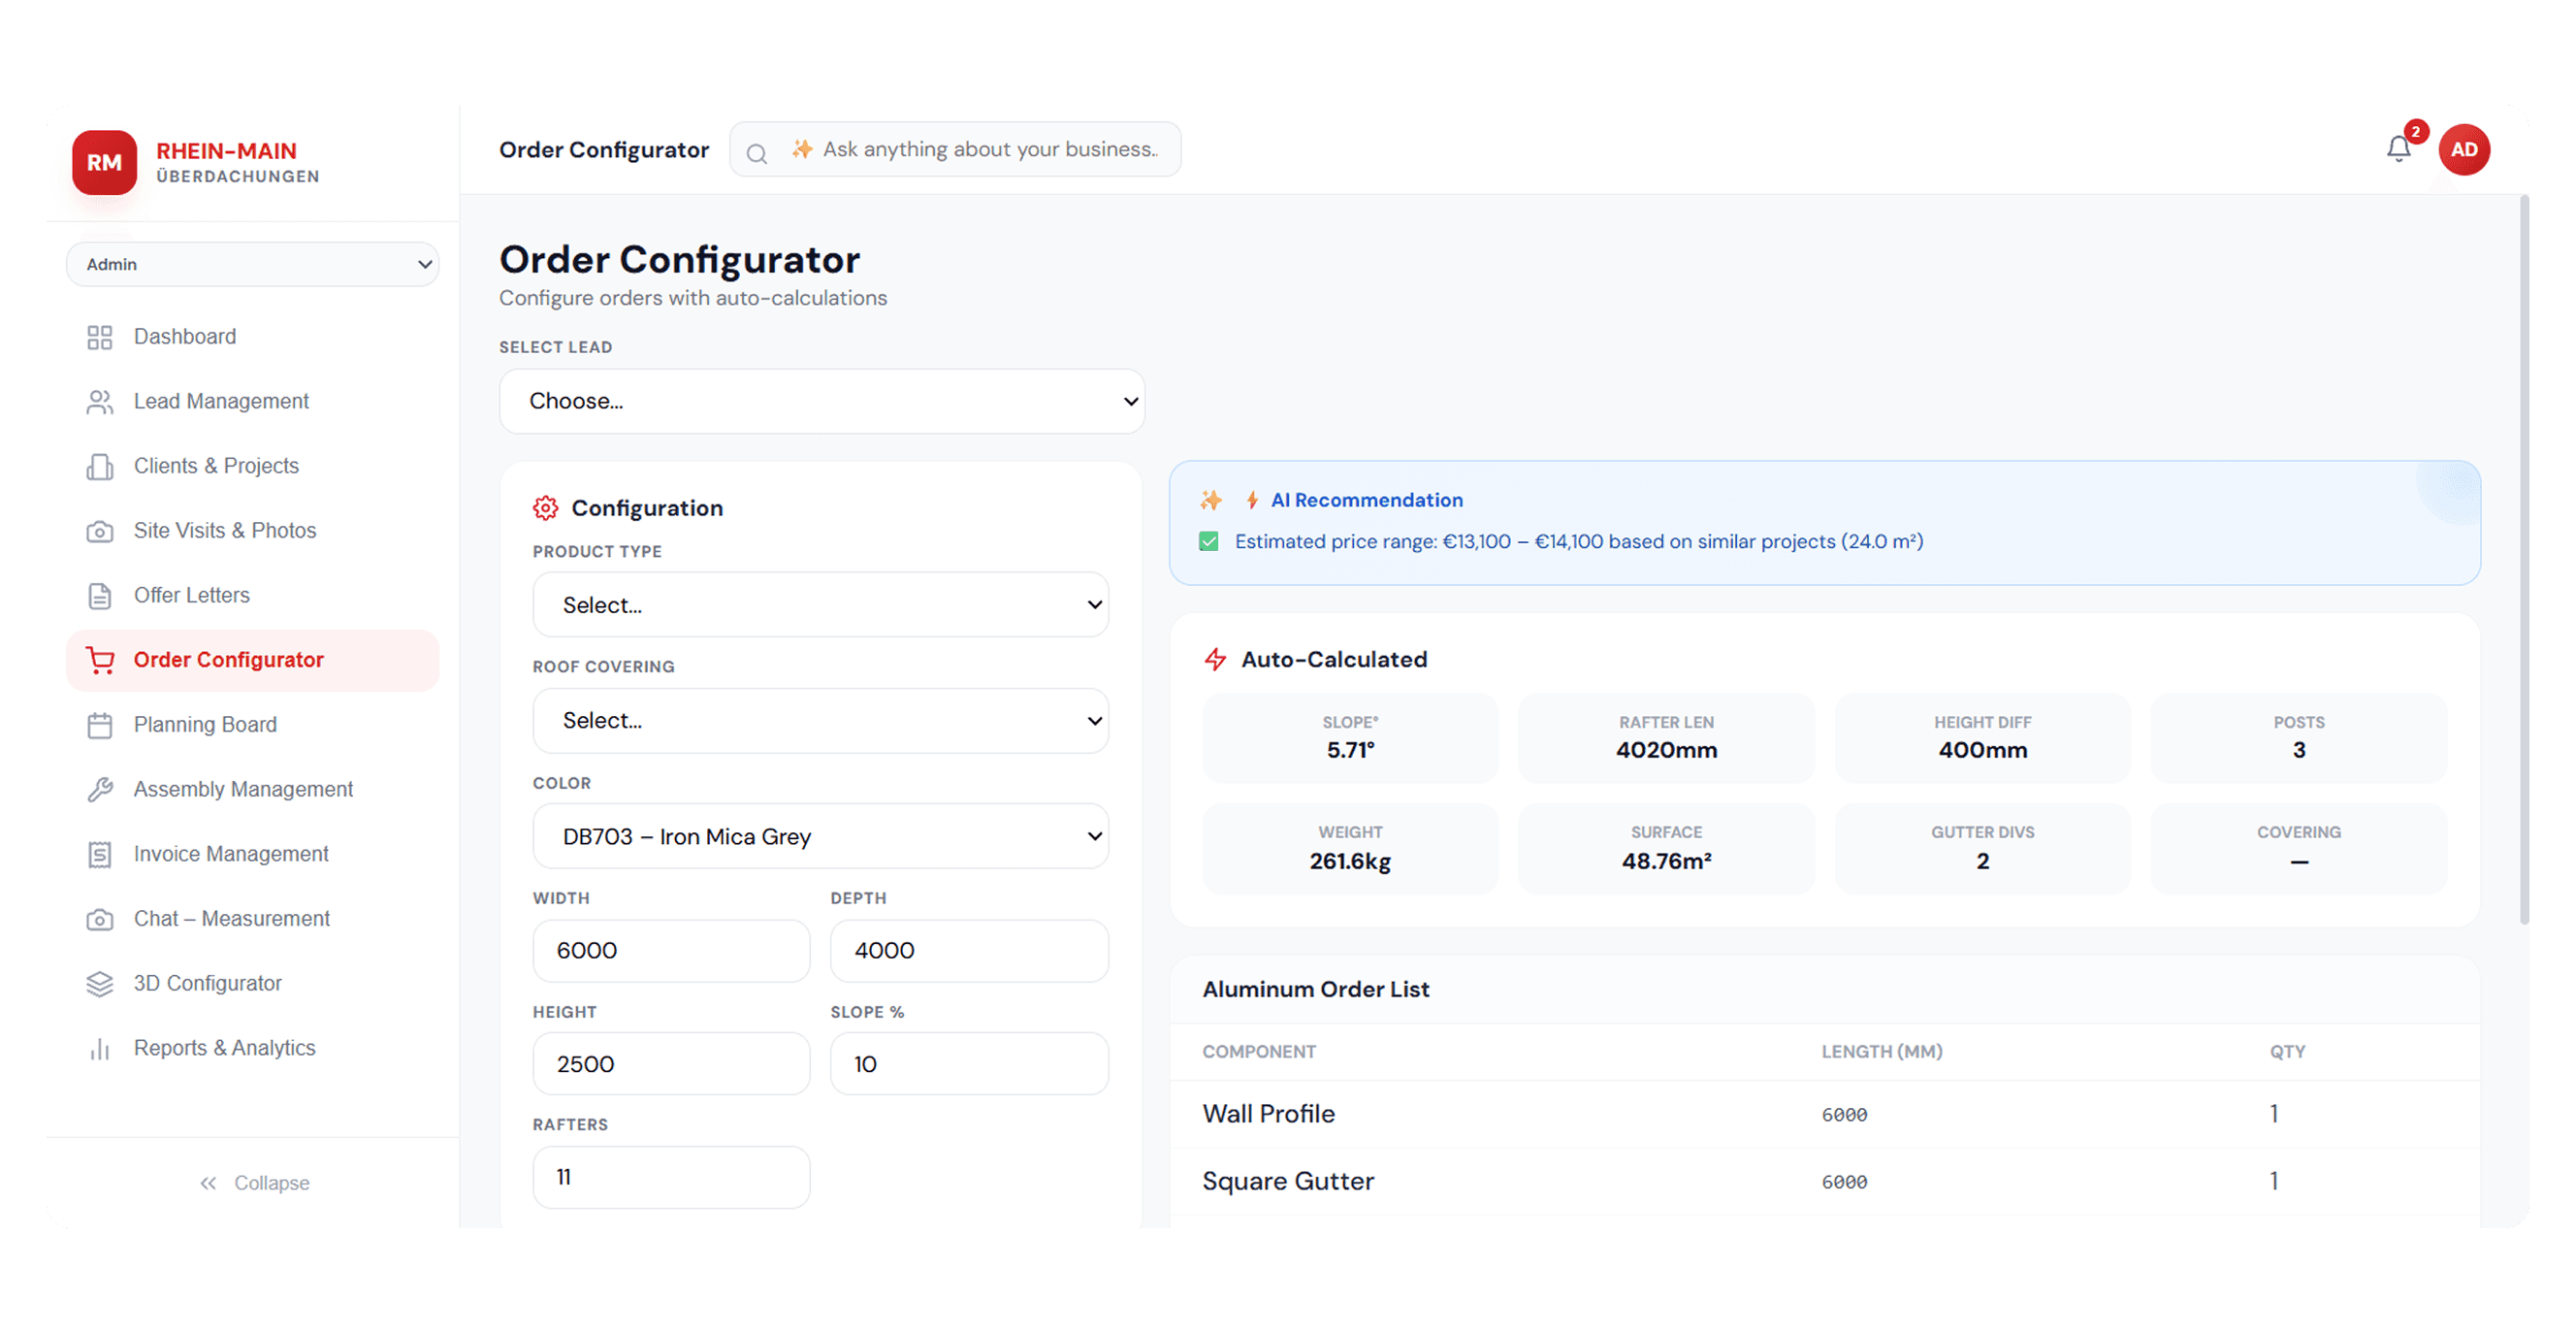Screen dimensions: 2576x1333
Task: Click the Clients & Projects building icon
Action: [x=99, y=466]
